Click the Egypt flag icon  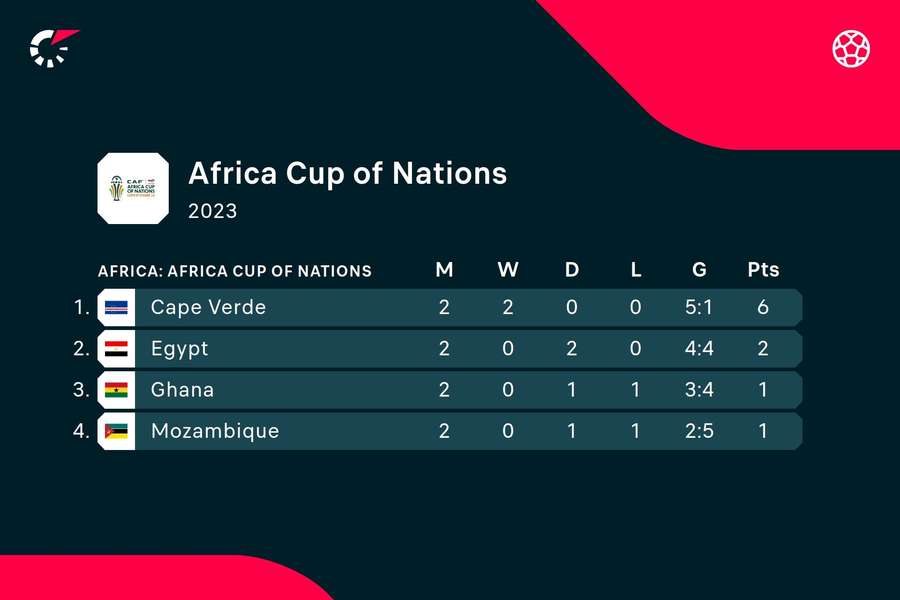pyautogui.click(x=116, y=349)
